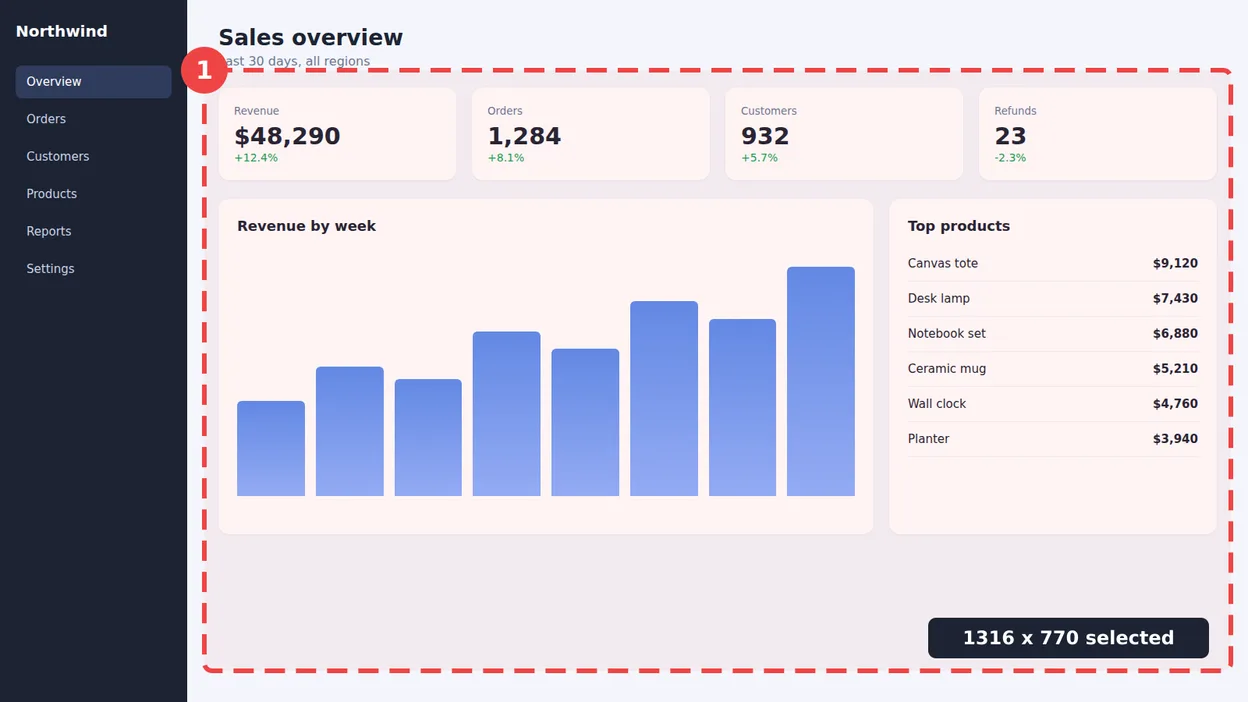Click the $3,940 product amount
The width and height of the screenshot is (1248, 702).
click(x=1175, y=439)
